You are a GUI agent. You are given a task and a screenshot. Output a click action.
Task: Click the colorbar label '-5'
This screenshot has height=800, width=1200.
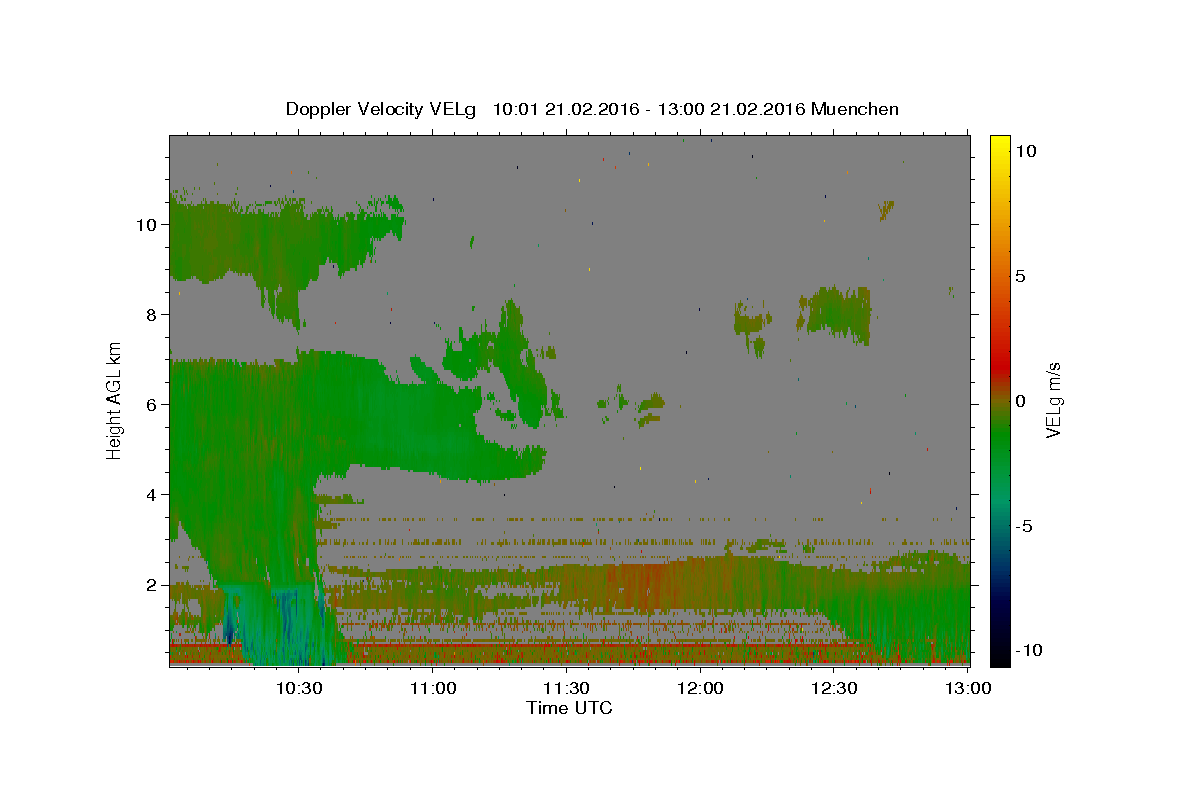tap(1025, 526)
